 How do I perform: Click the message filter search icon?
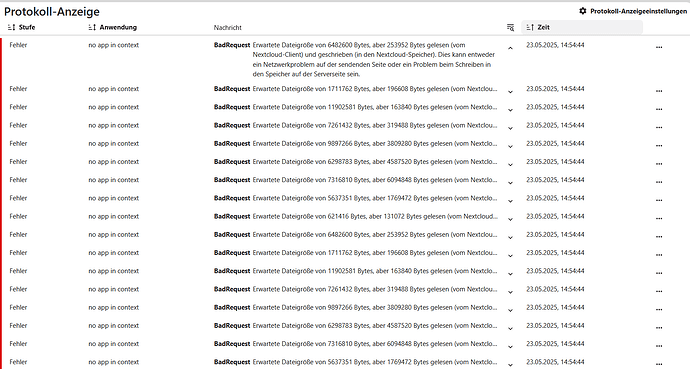pos(510,27)
